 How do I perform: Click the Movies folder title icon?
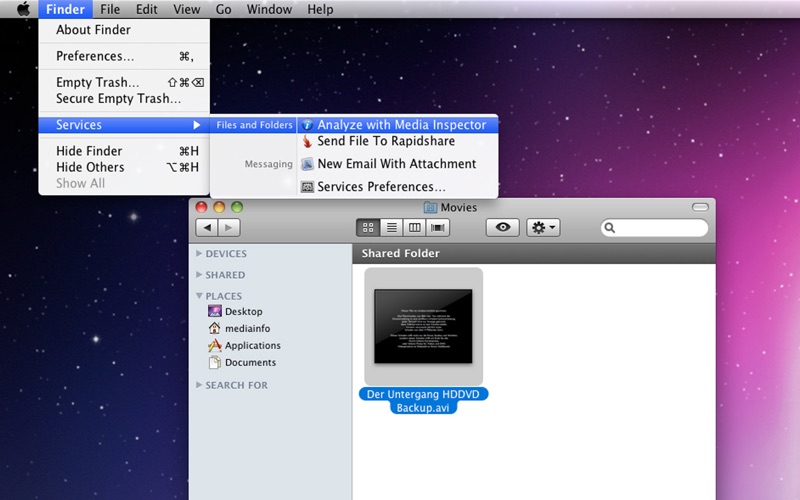(x=431, y=207)
